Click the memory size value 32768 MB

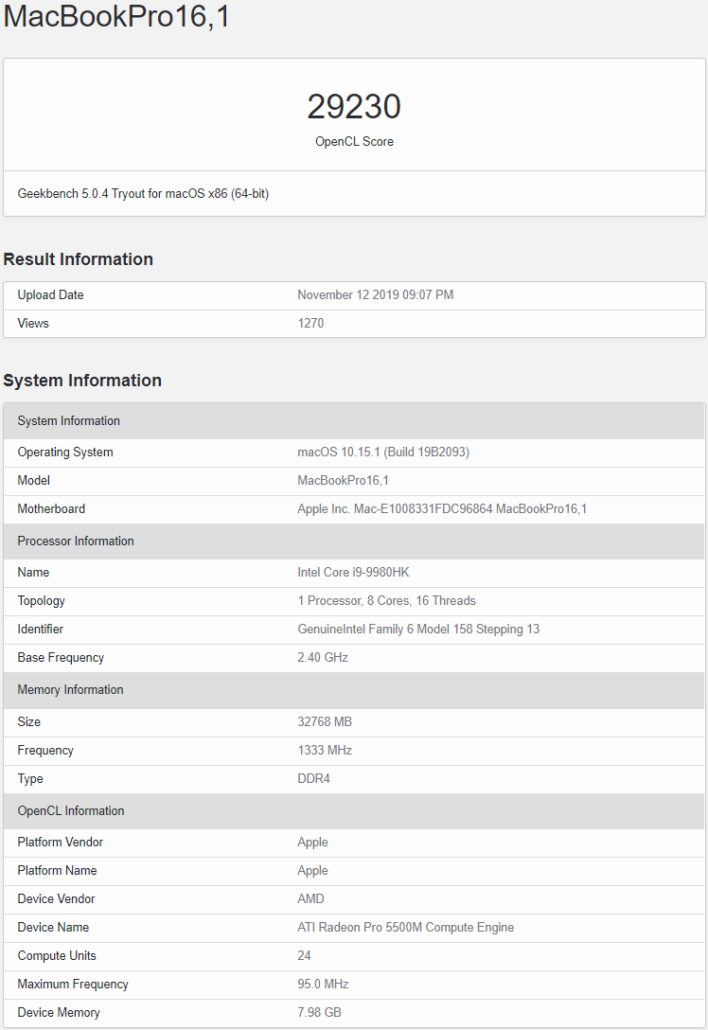coord(324,722)
